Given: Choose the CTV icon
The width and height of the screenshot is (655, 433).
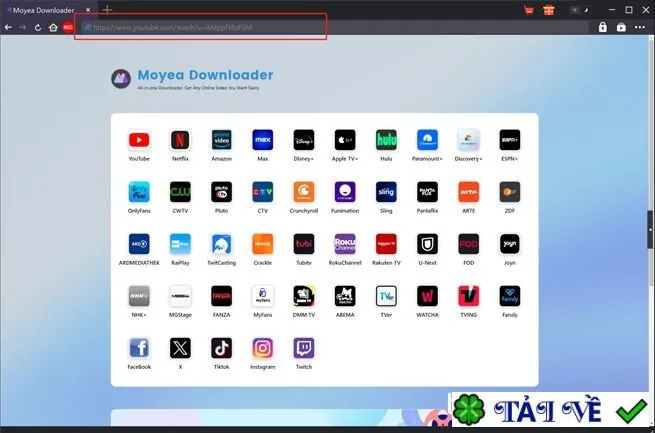Looking at the screenshot, I should (263, 192).
